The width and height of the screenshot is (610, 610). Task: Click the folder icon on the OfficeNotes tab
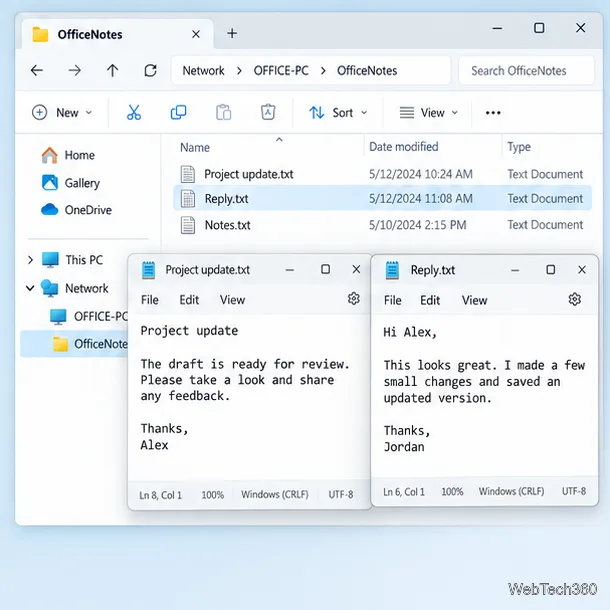coord(40,34)
